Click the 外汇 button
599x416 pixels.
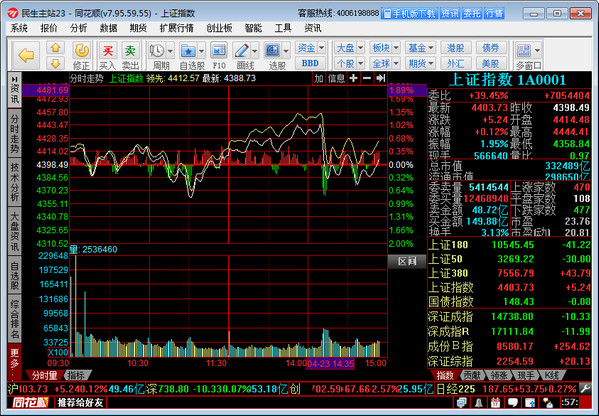[455, 63]
